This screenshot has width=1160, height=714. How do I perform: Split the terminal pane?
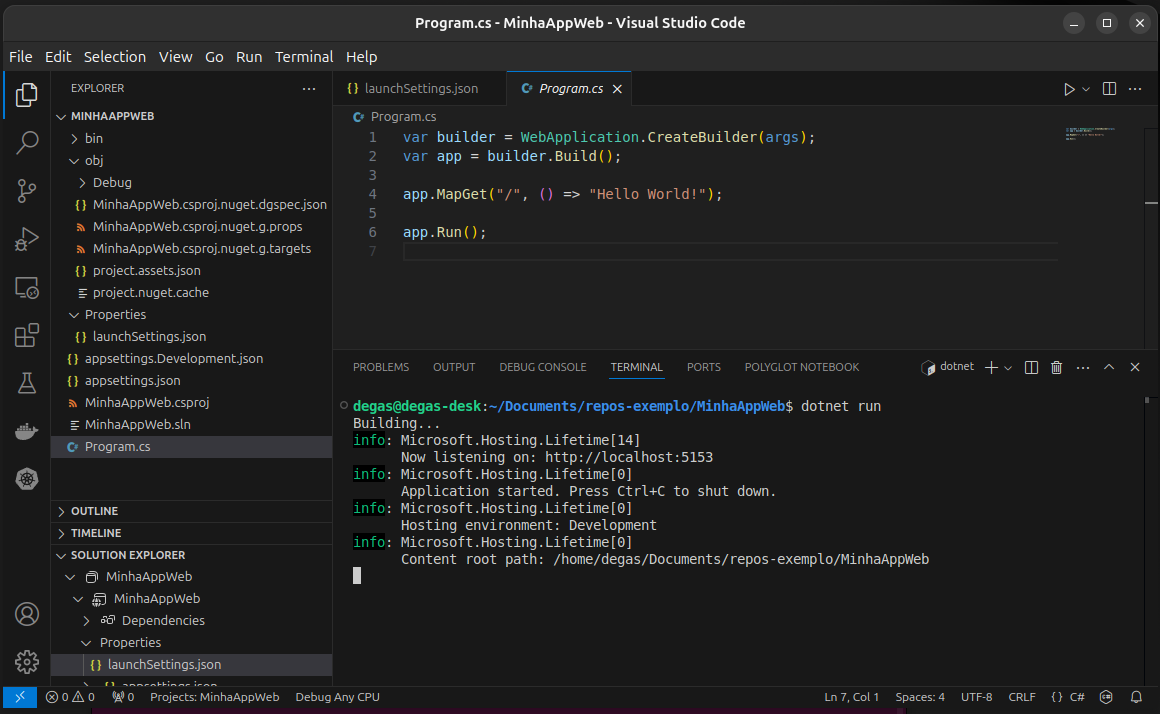pyautogui.click(x=1032, y=367)
